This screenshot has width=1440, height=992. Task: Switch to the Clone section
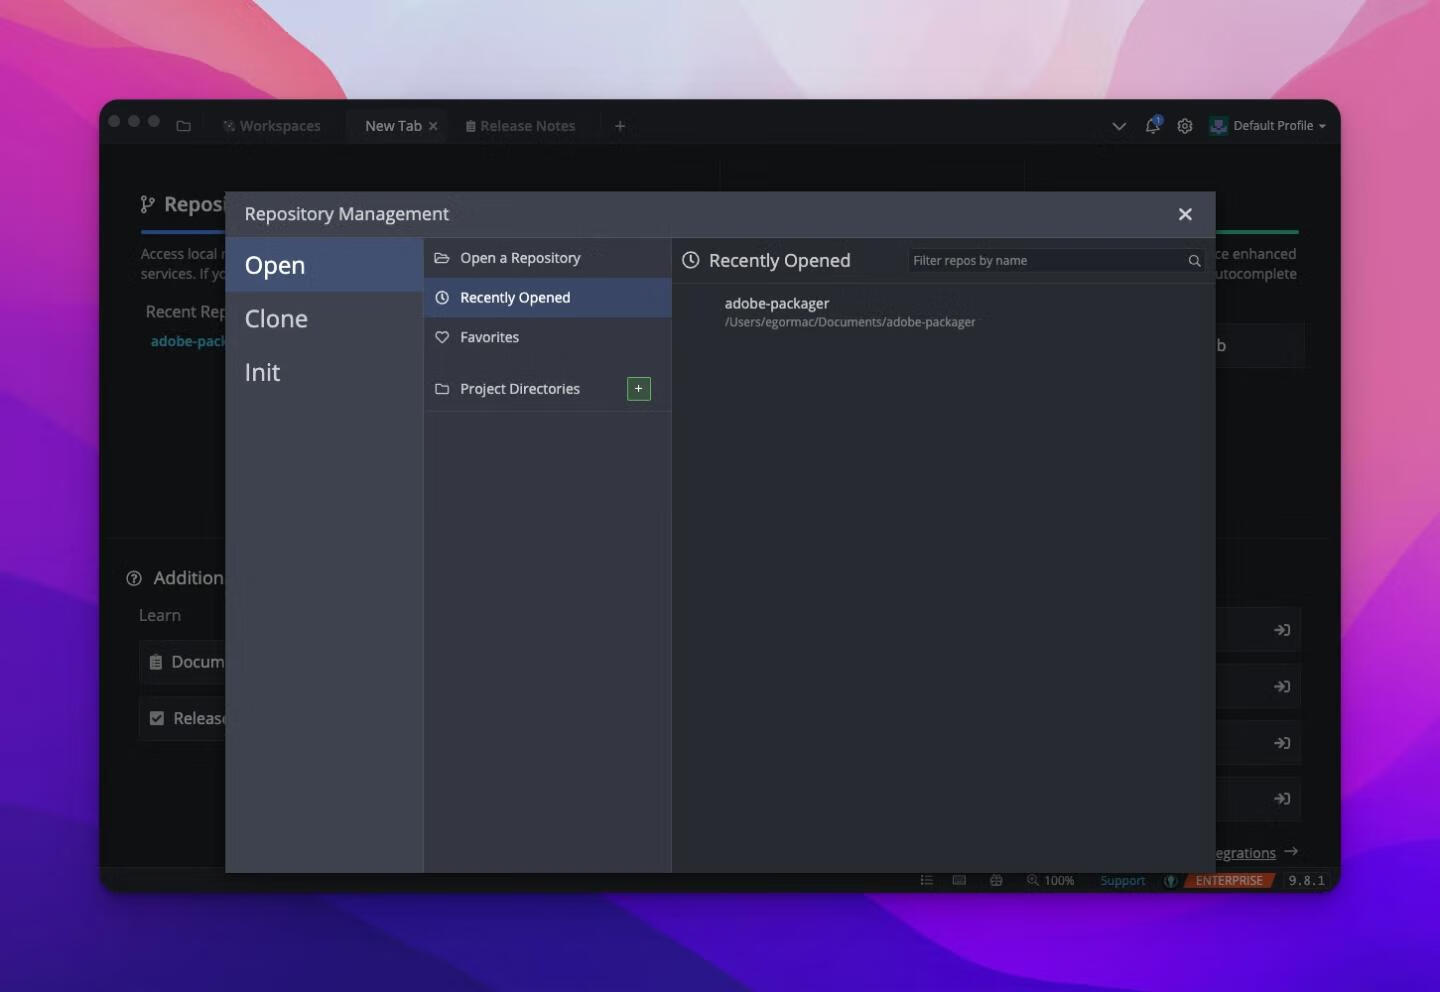coord(276,319)
